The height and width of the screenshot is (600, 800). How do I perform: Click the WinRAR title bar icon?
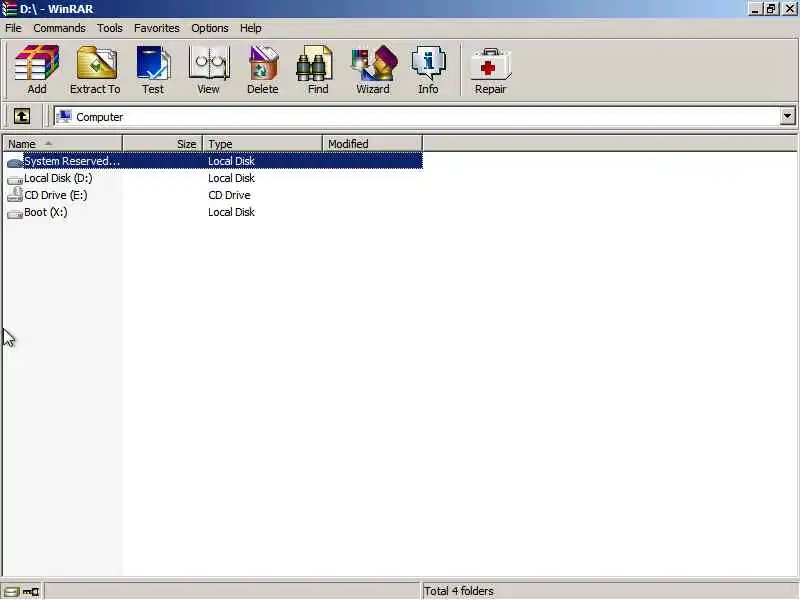(9, 9)
